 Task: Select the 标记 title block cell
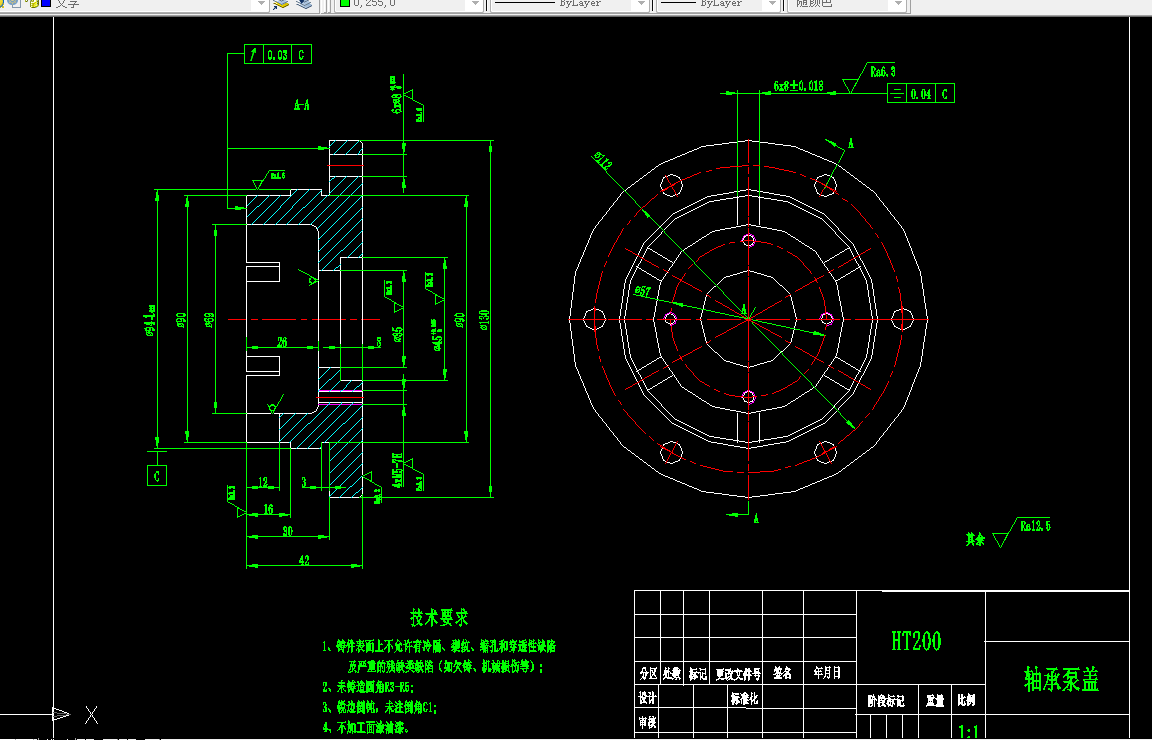pyautogui.click(x=696, y=673)
